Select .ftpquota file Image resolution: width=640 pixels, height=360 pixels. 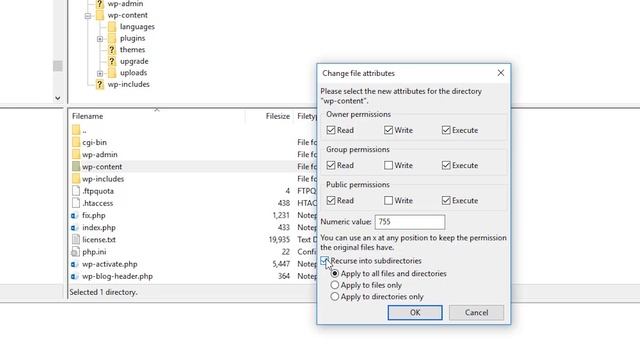[x=193, y=191]
